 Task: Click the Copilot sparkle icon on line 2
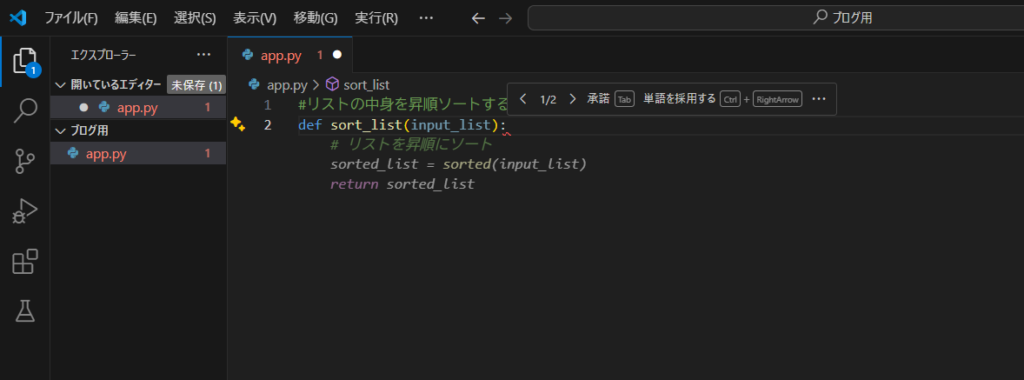pyautogui.click(x=237, y=125)
